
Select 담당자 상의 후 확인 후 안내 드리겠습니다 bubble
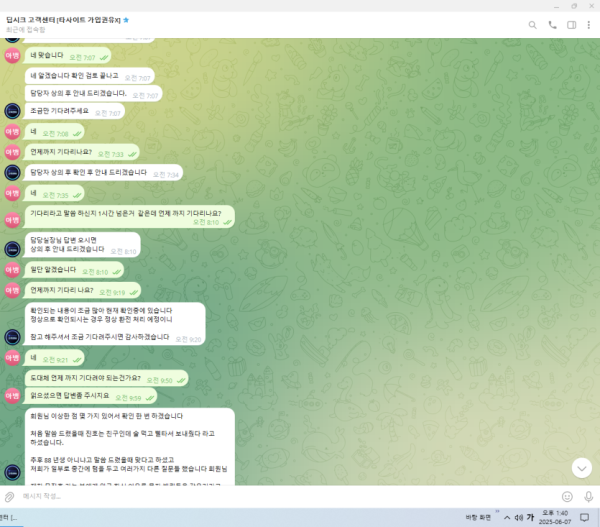[104, 173]
